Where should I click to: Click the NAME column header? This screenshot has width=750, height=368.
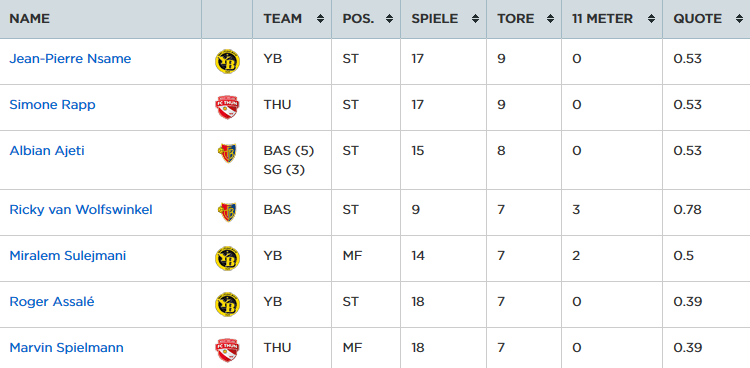point(30,19)
